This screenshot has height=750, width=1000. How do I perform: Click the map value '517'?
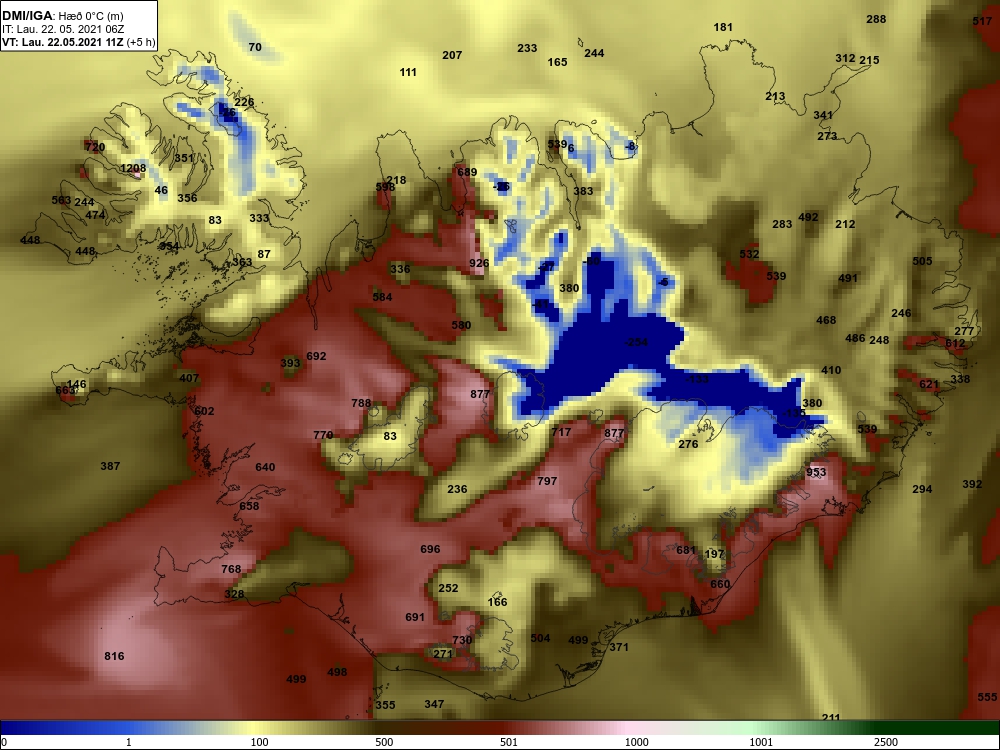click(982, 21)
